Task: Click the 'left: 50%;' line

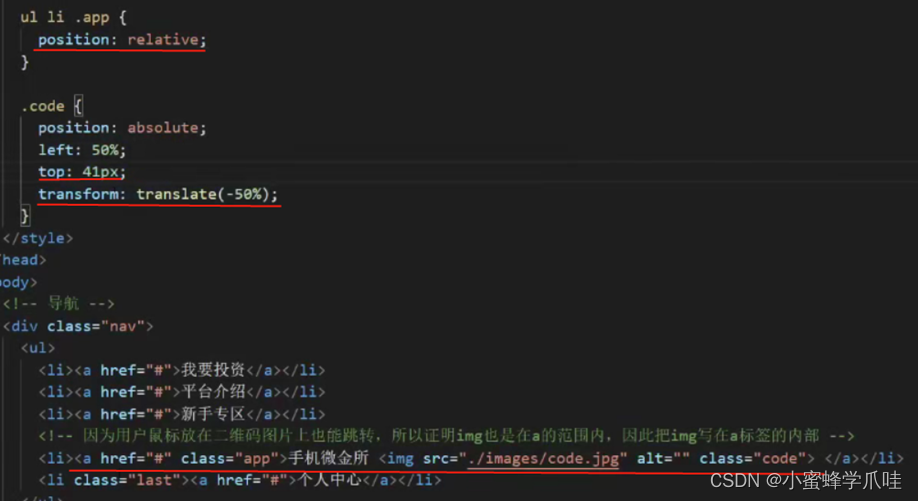Action: pos(82,150)
